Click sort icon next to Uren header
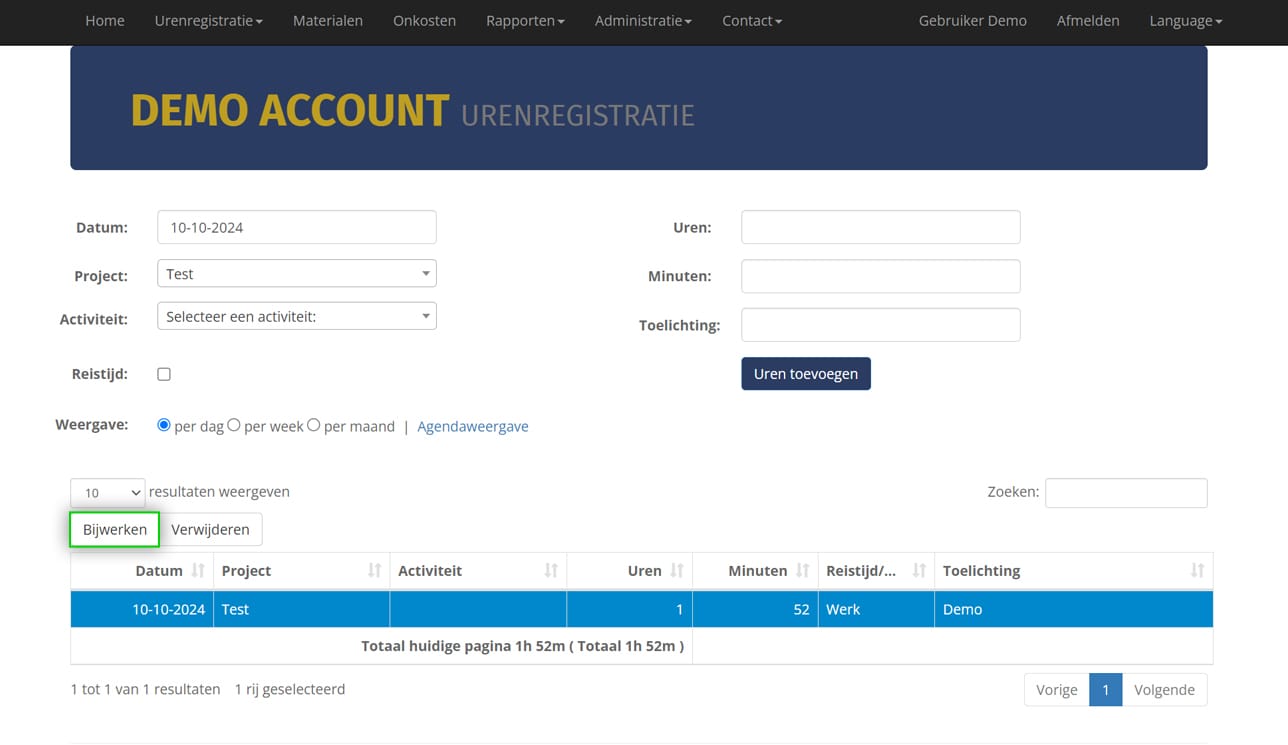The width and height of the screenshot is (1288, 745). [x=677, y=571]
